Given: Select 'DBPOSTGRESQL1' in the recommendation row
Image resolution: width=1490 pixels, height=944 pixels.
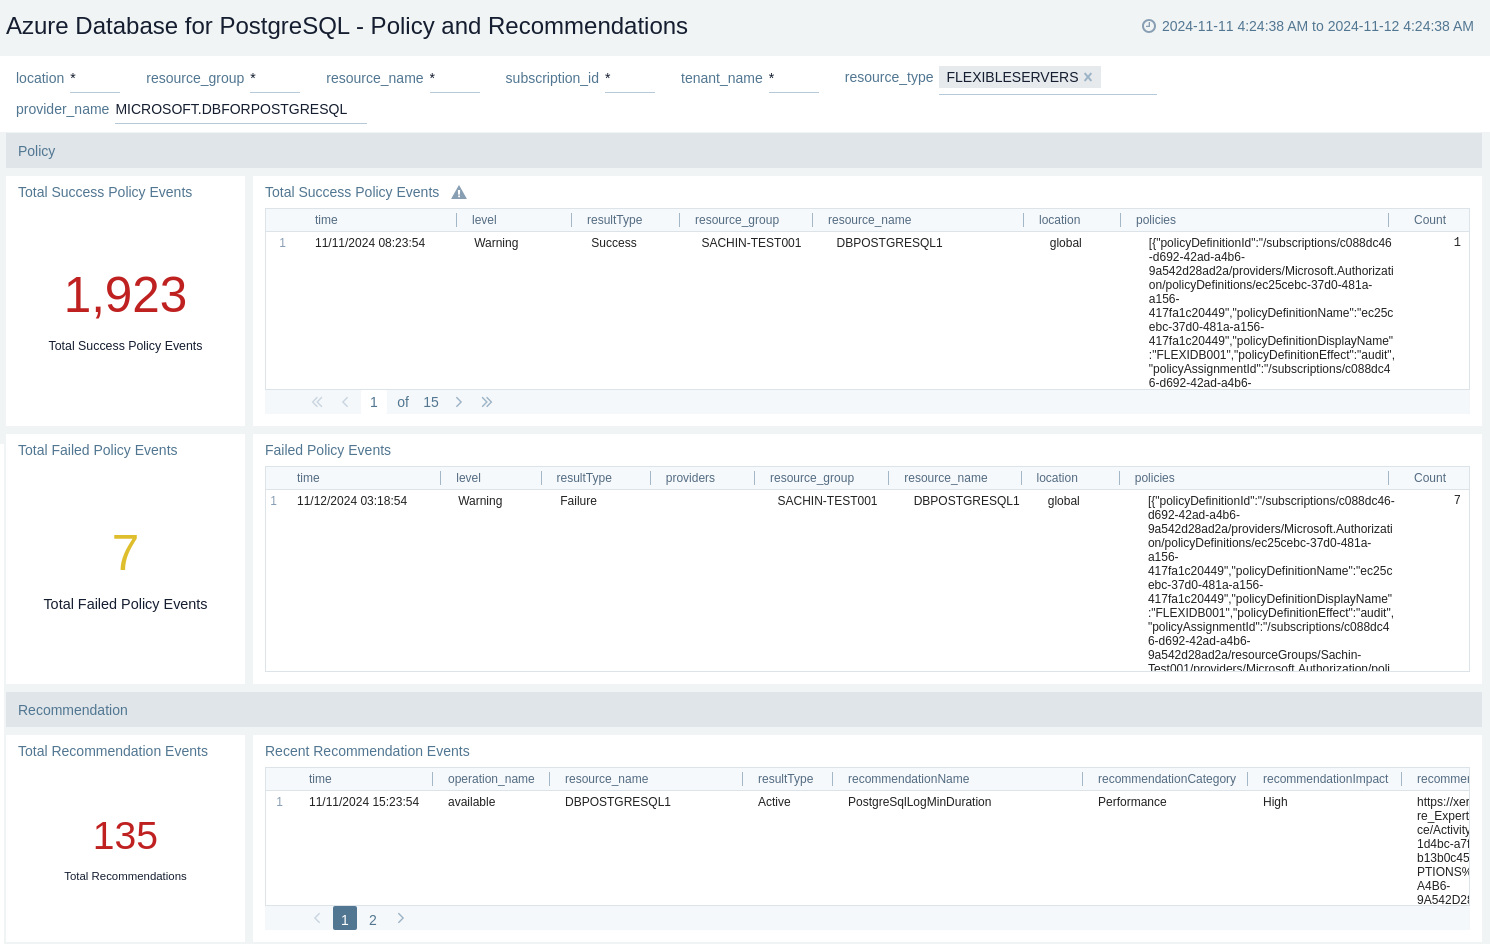Looking at the screenshot, I should (618, 802).
